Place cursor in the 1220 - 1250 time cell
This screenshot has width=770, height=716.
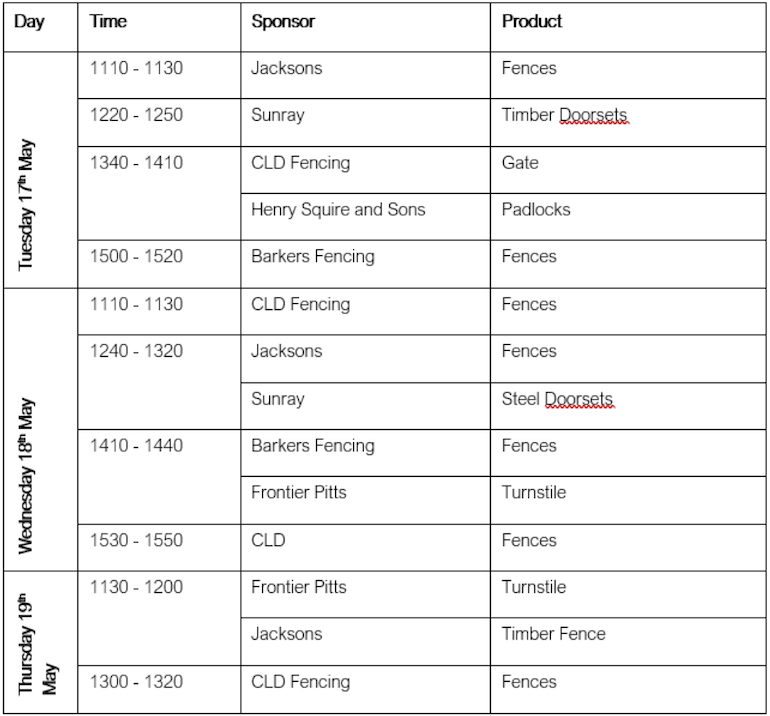(x=159, y=122)
